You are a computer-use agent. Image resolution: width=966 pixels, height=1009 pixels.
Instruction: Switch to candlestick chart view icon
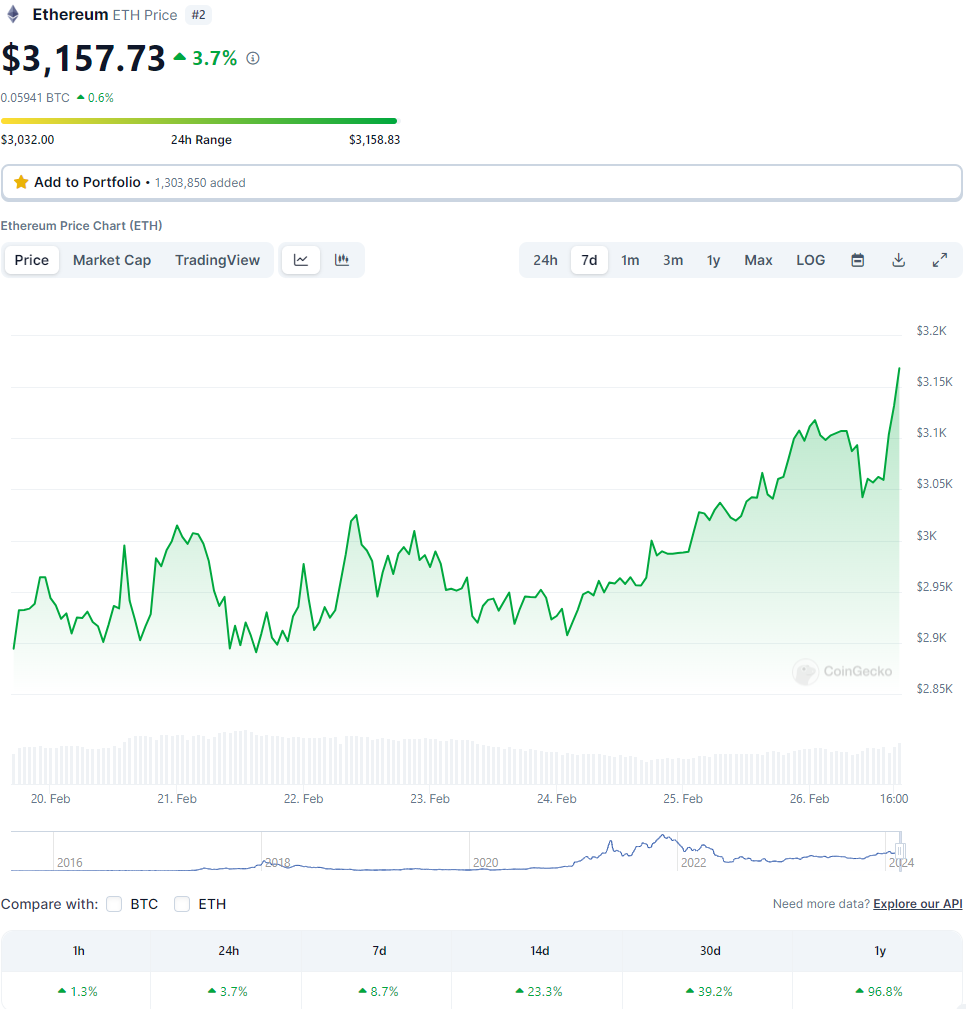(x=342, y=260)
